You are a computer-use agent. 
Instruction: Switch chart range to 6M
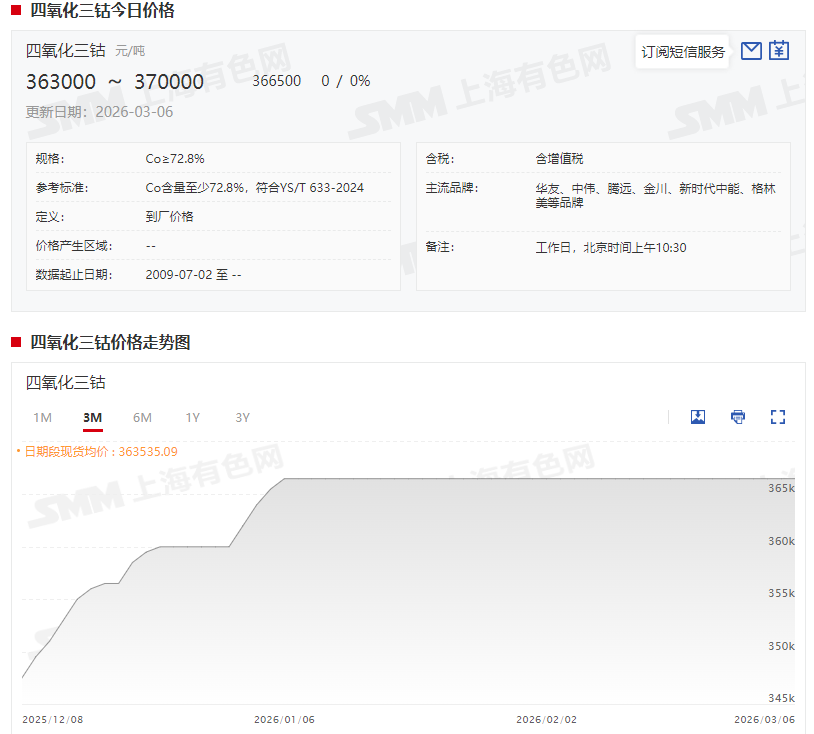(142, 418)
